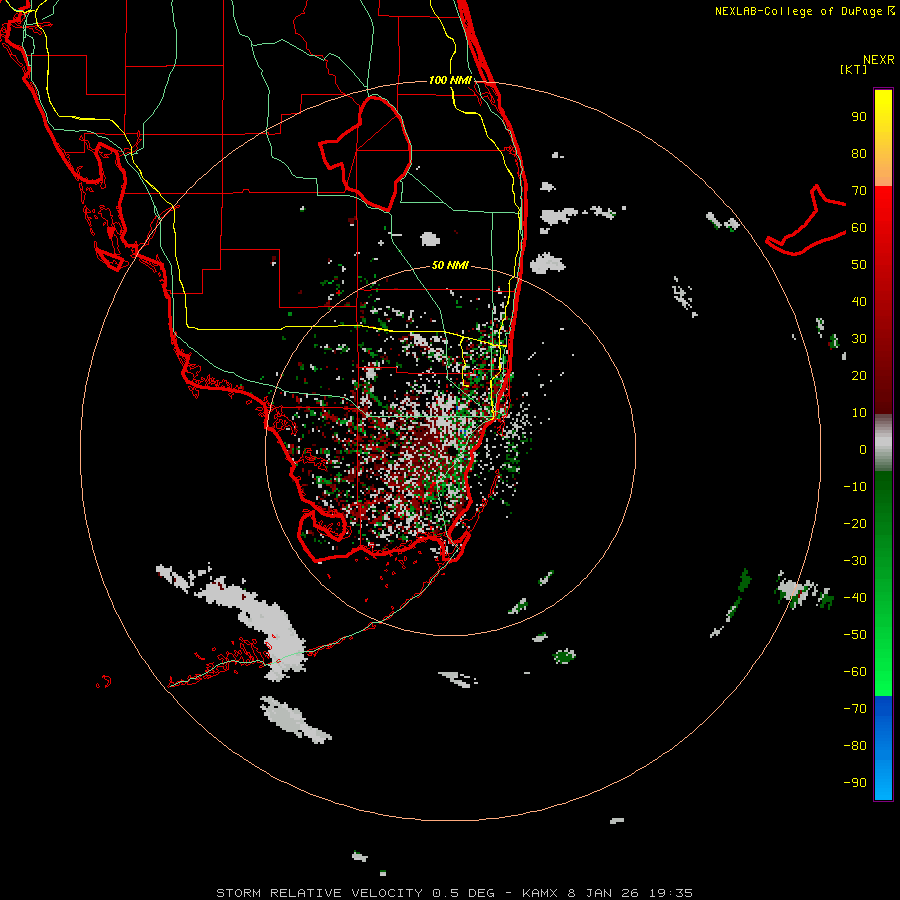Click the -60 knot scale label
The height and width of the screenshot is (900, 900).
pyautogui.click(x=855, y=672)
